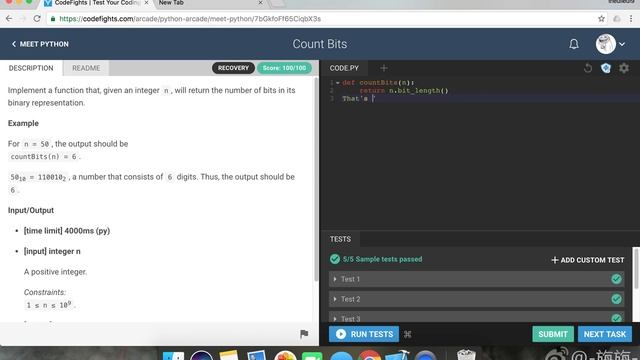Open the notifications bell
This screenshot has width=640, height=360.
click(573, 44)
